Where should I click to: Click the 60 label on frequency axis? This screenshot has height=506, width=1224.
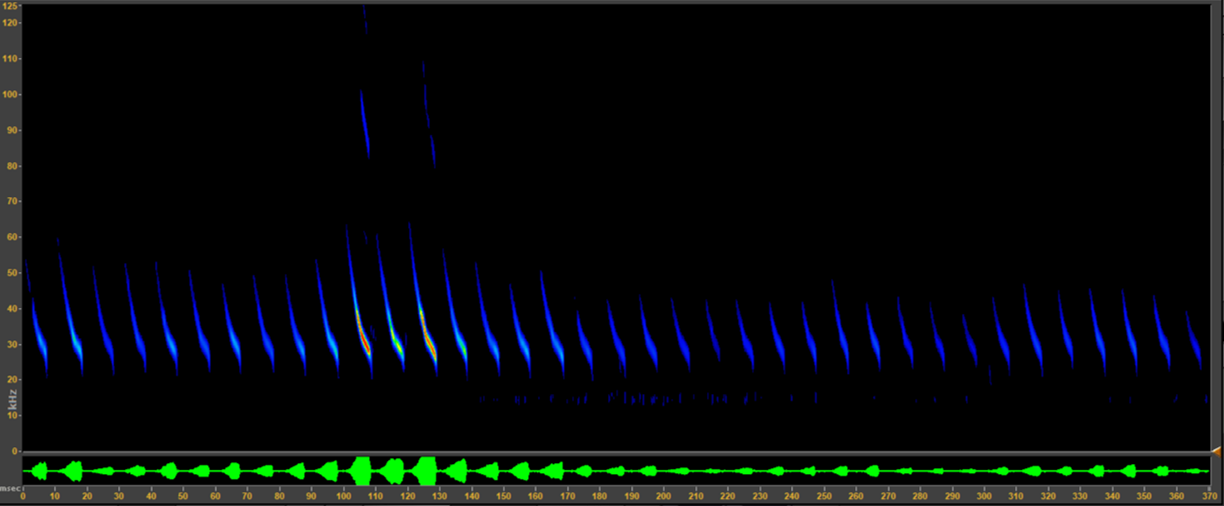(x=11, y=237)
